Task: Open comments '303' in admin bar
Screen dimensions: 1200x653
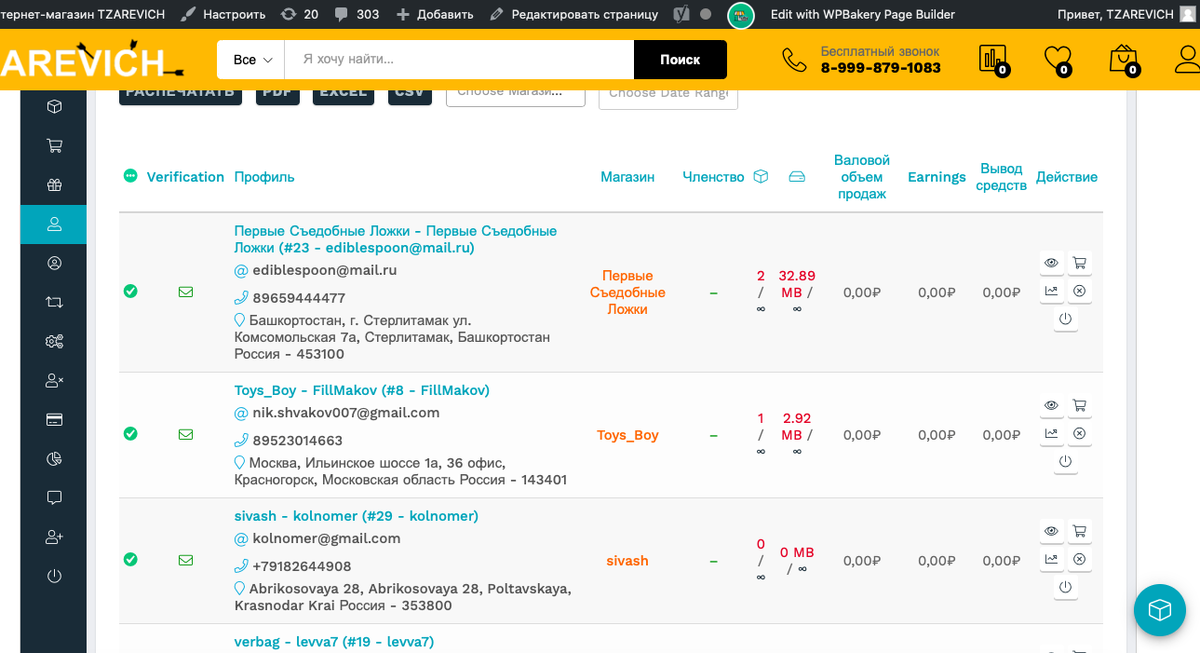Action: (x=357, y=14)
